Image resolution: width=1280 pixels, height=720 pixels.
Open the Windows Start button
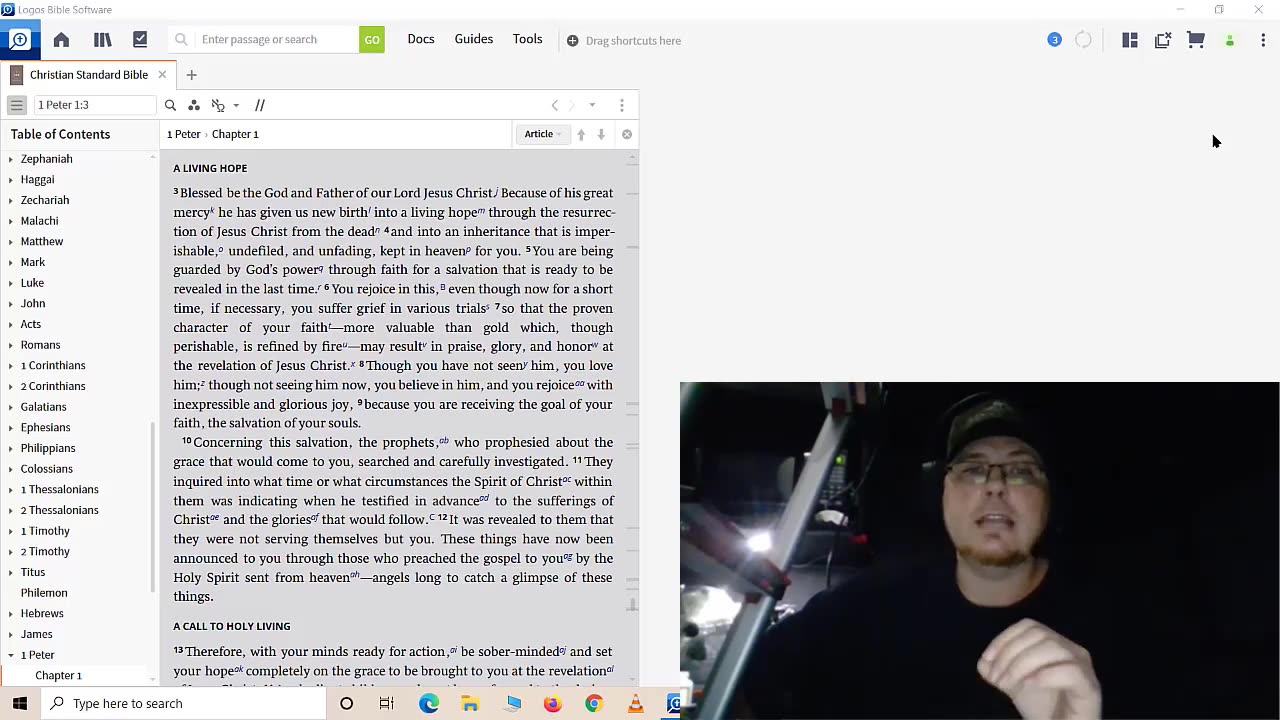point(20,703)
